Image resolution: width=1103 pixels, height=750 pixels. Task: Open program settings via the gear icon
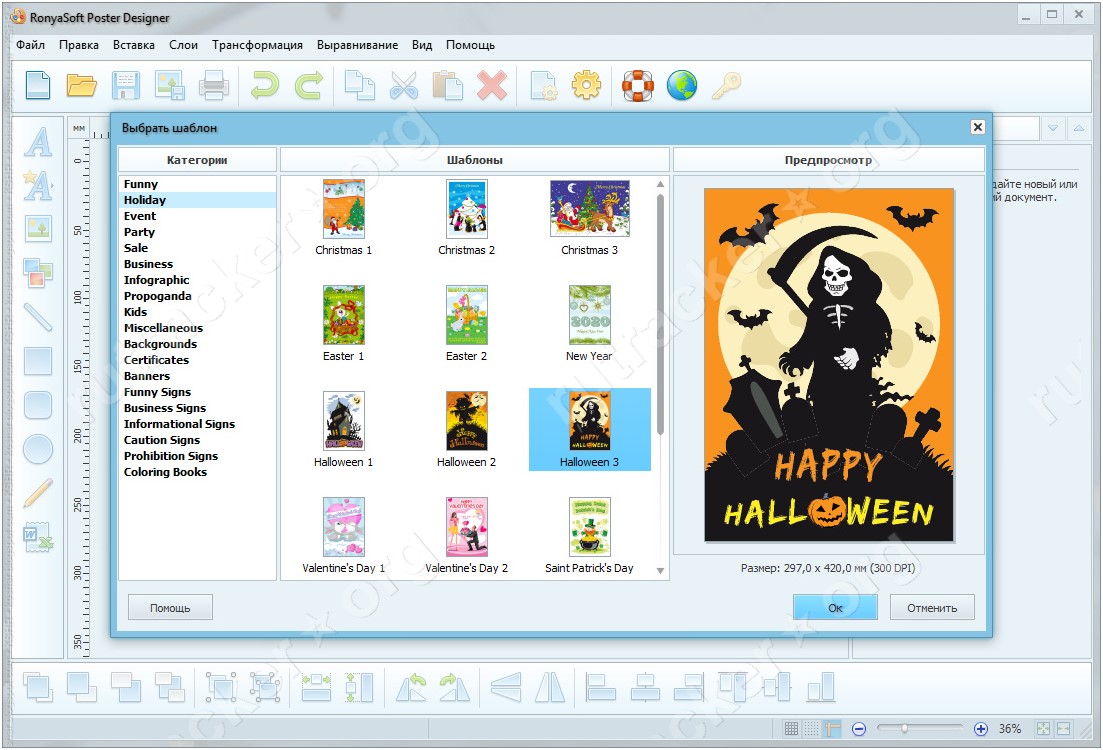click(586, 85)
